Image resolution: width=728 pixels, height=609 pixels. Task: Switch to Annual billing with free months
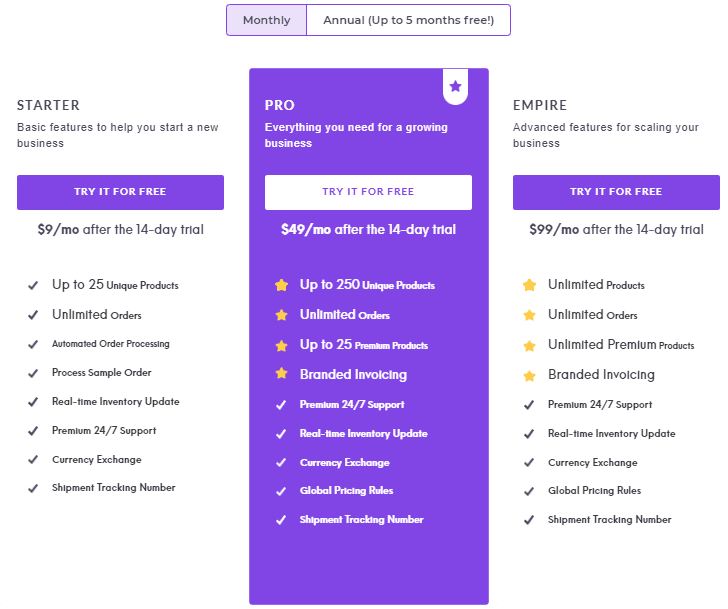pos(409,20)
